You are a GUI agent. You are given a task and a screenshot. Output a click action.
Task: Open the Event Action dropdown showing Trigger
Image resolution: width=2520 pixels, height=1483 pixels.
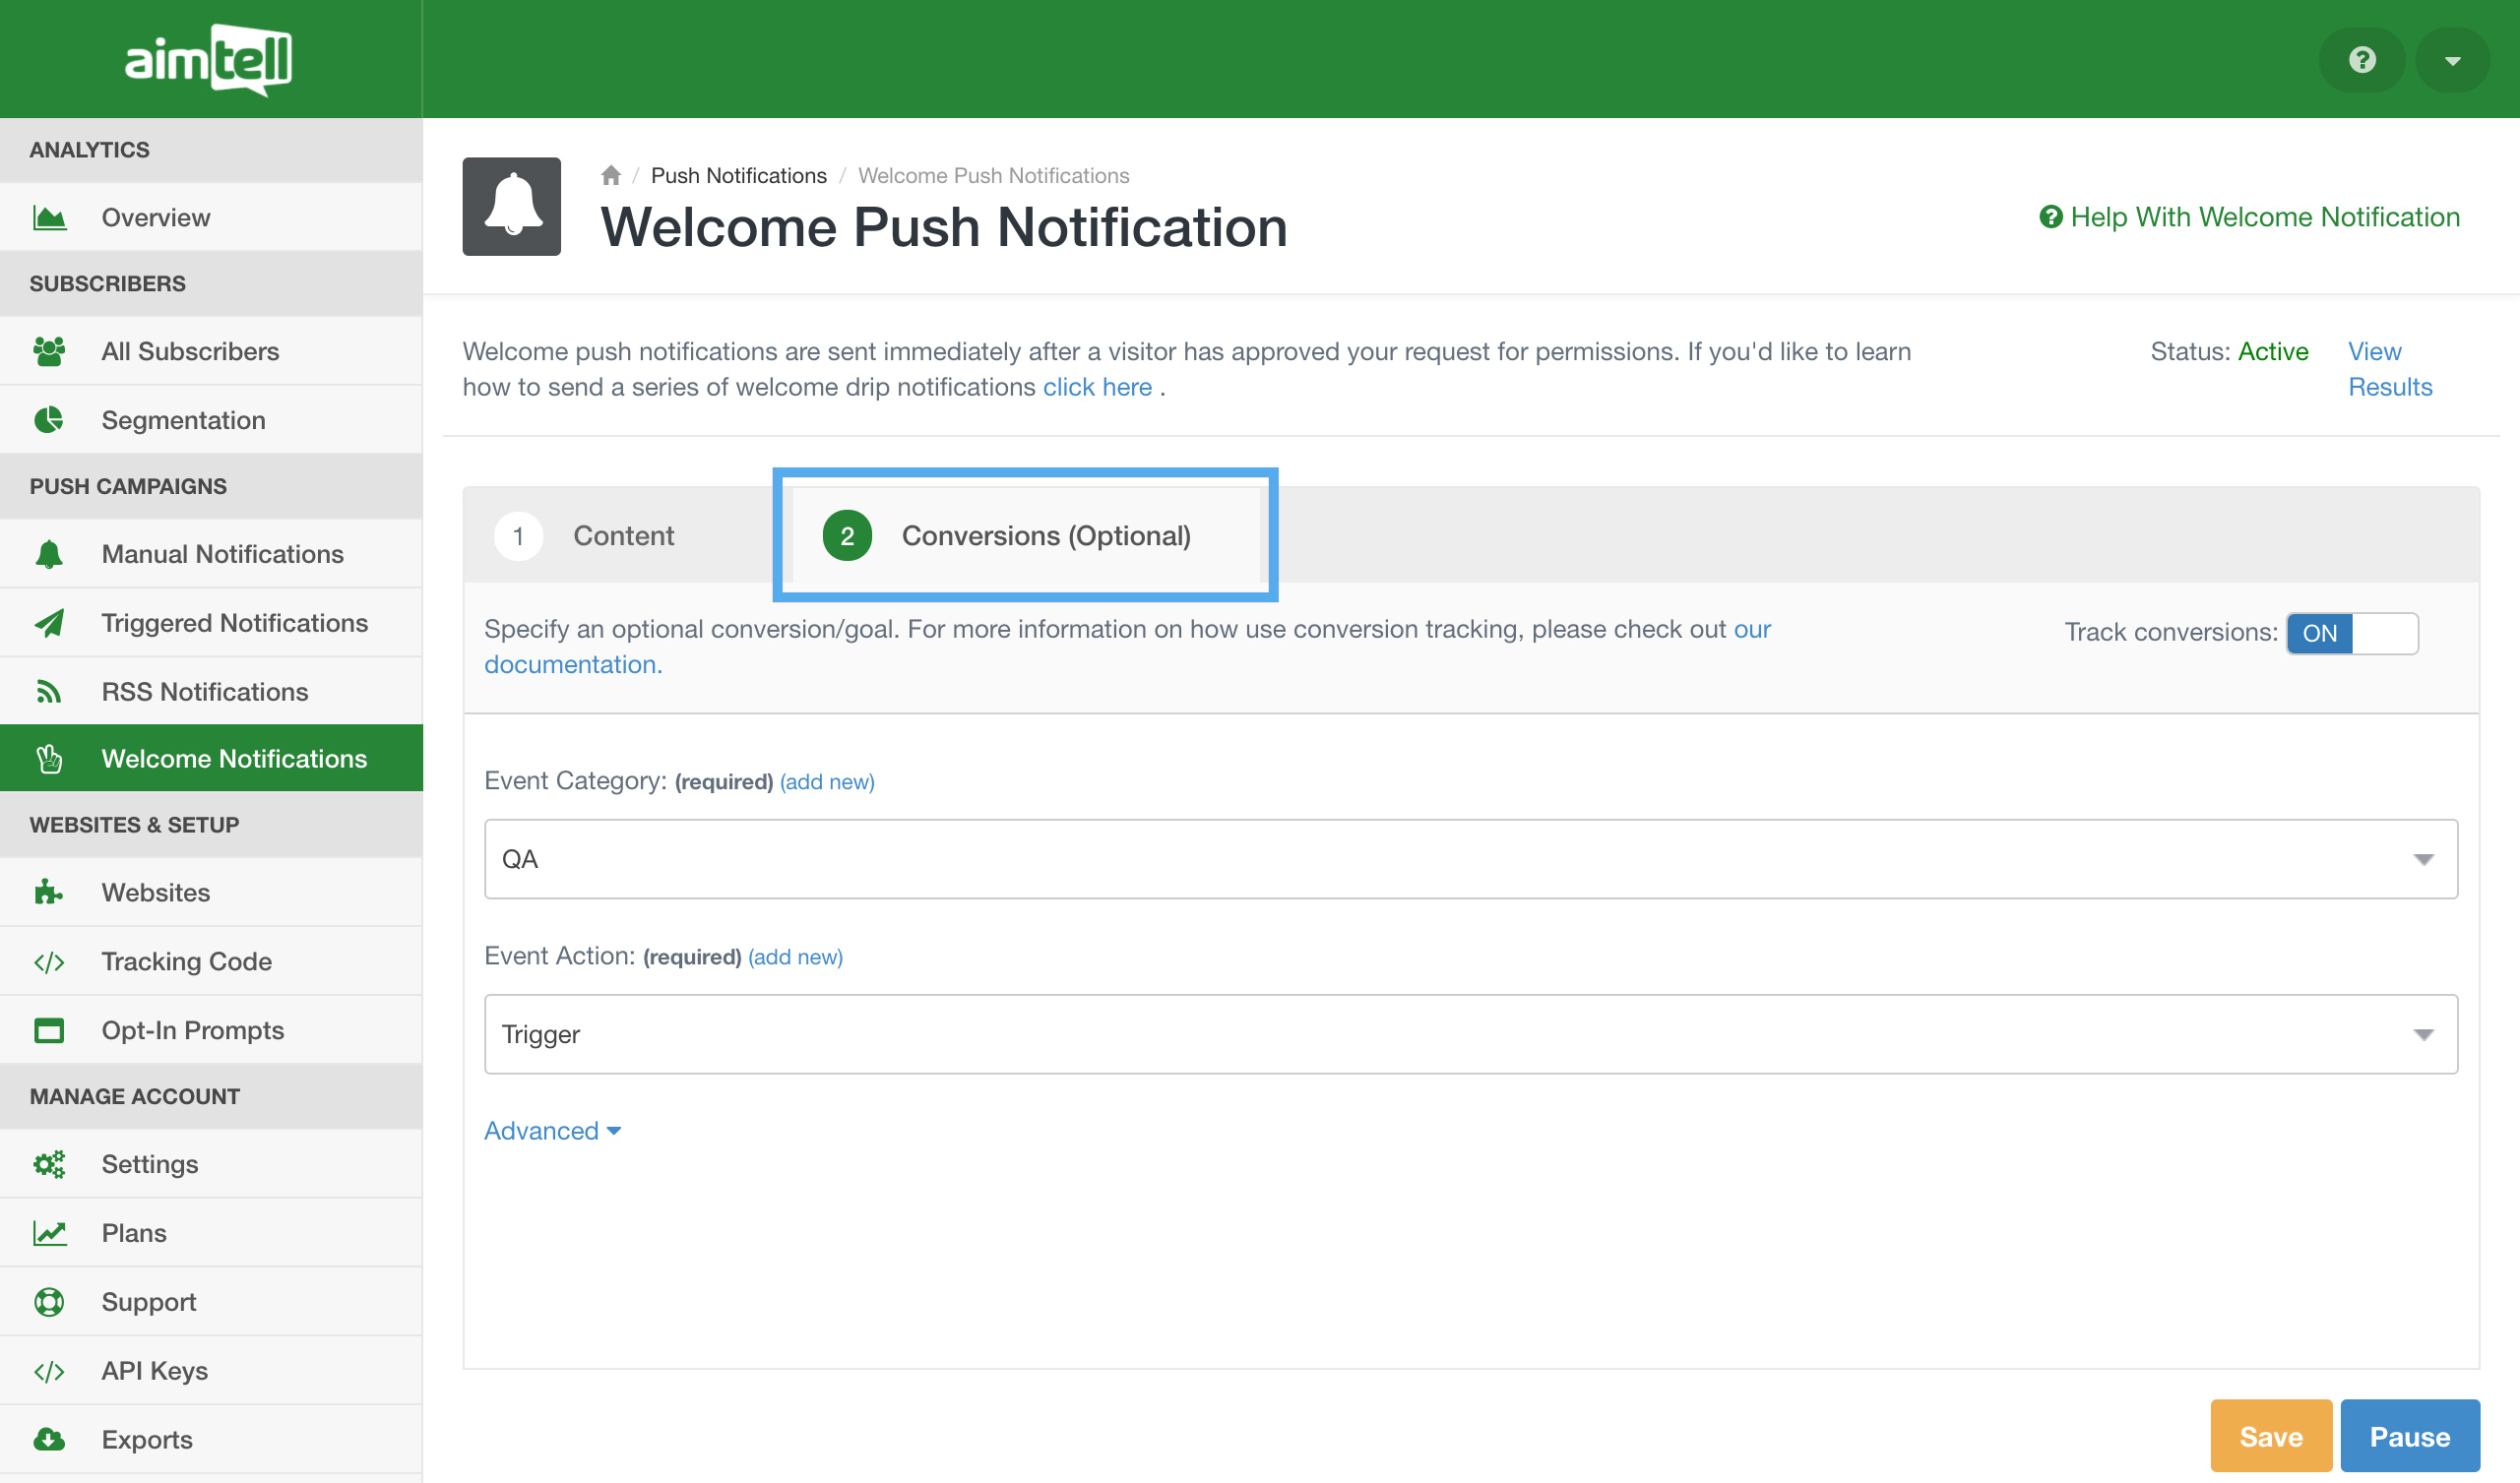(x=1470, y=1034)
